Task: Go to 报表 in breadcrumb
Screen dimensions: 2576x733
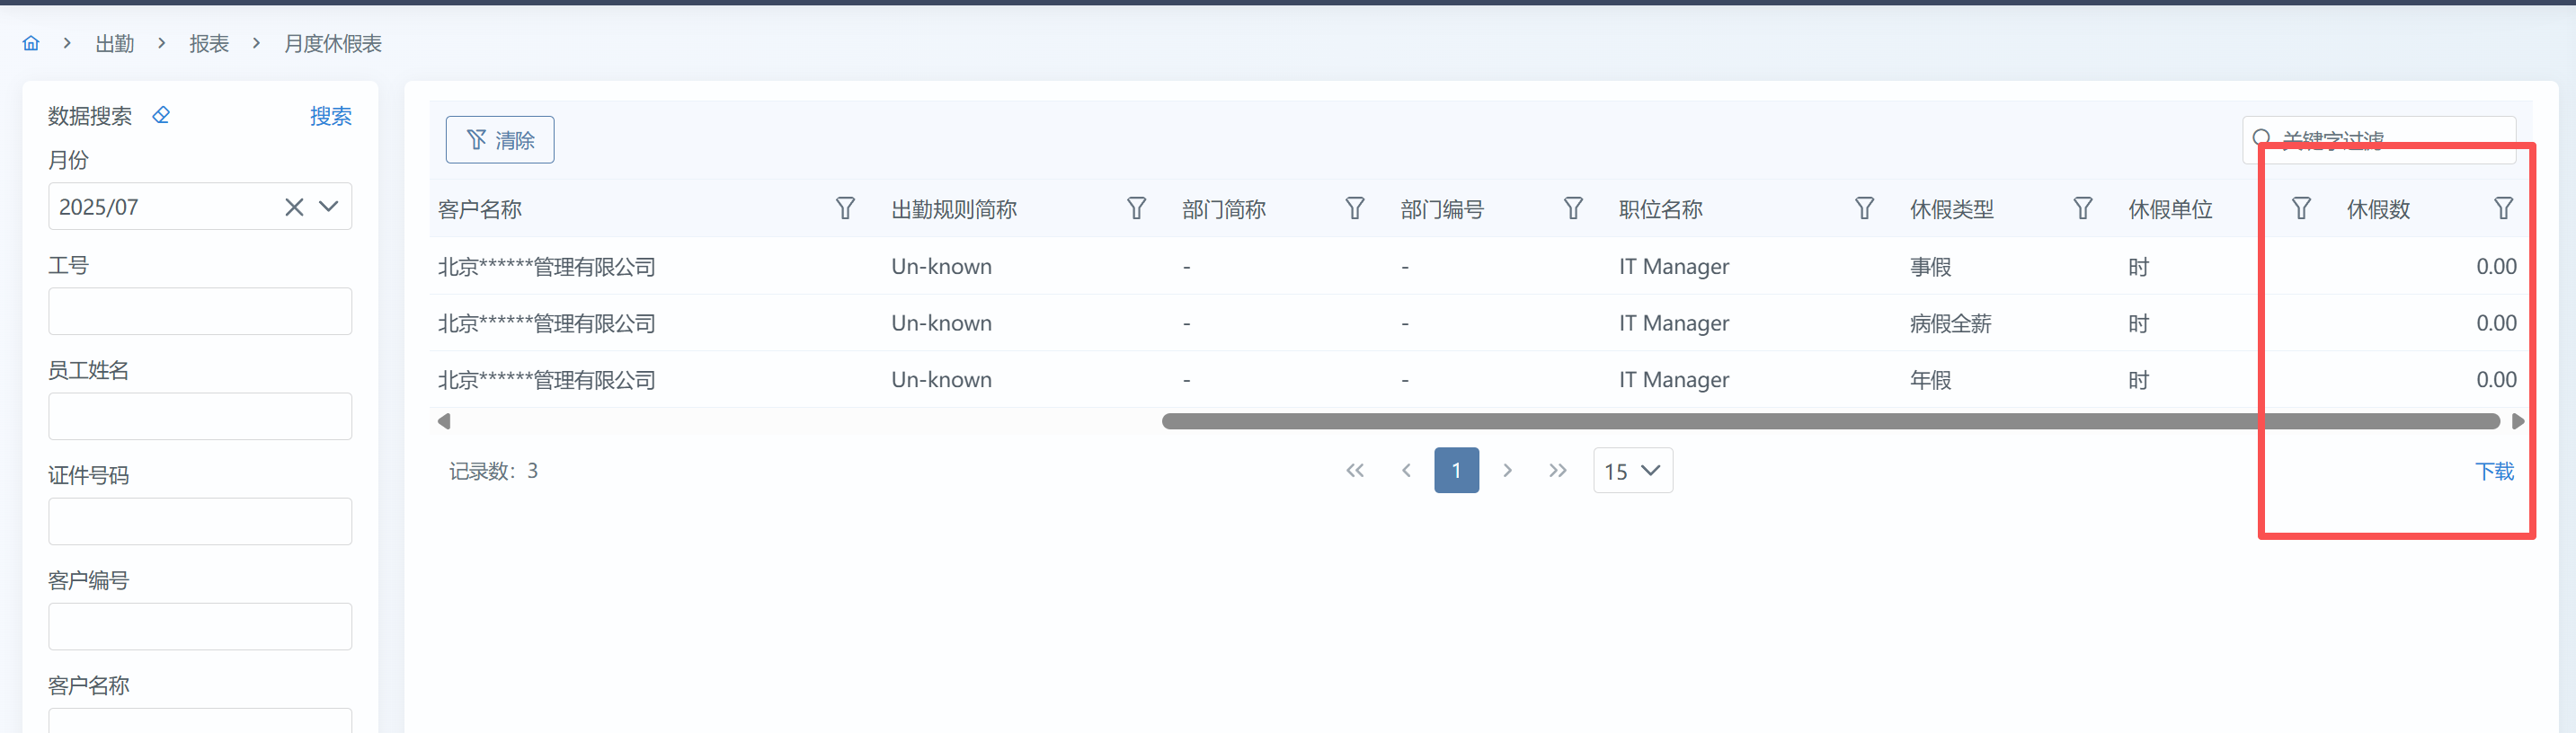Action: (209, 43)
